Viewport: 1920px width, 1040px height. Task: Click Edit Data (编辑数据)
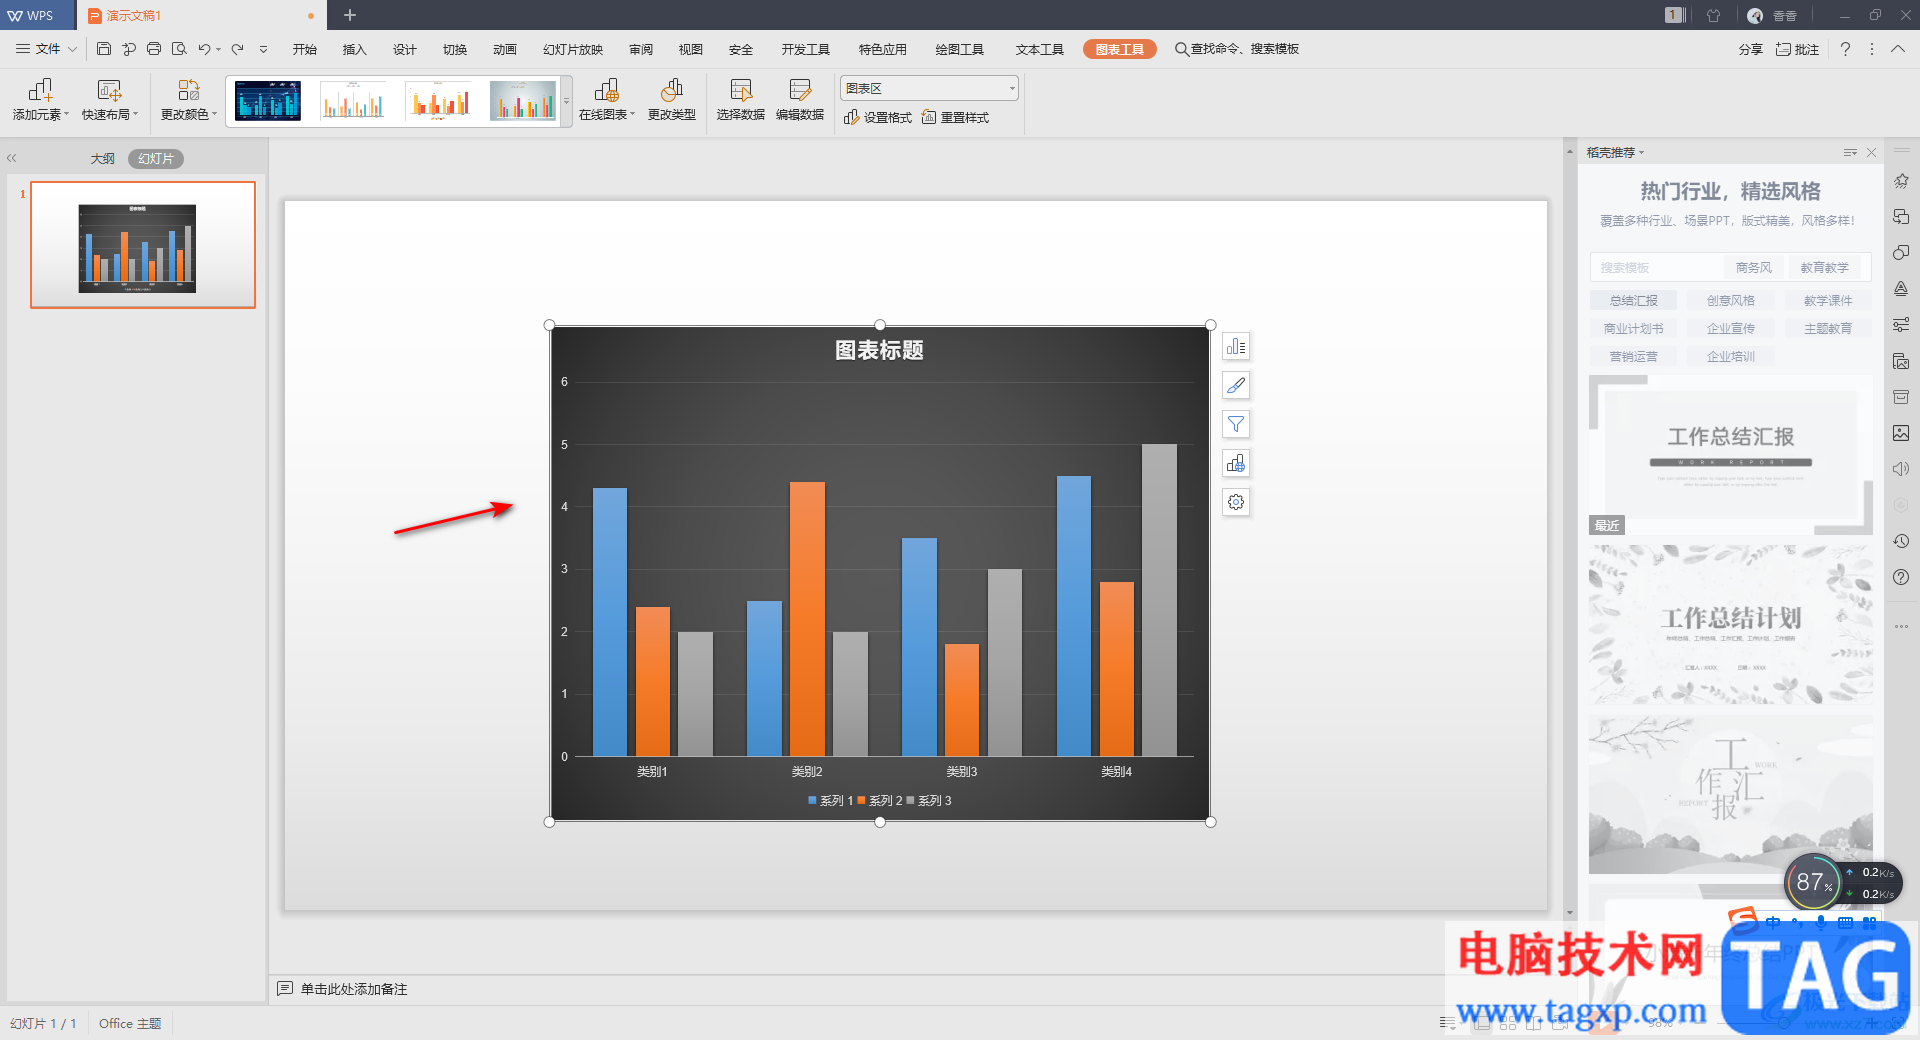[x=800, y=100]
